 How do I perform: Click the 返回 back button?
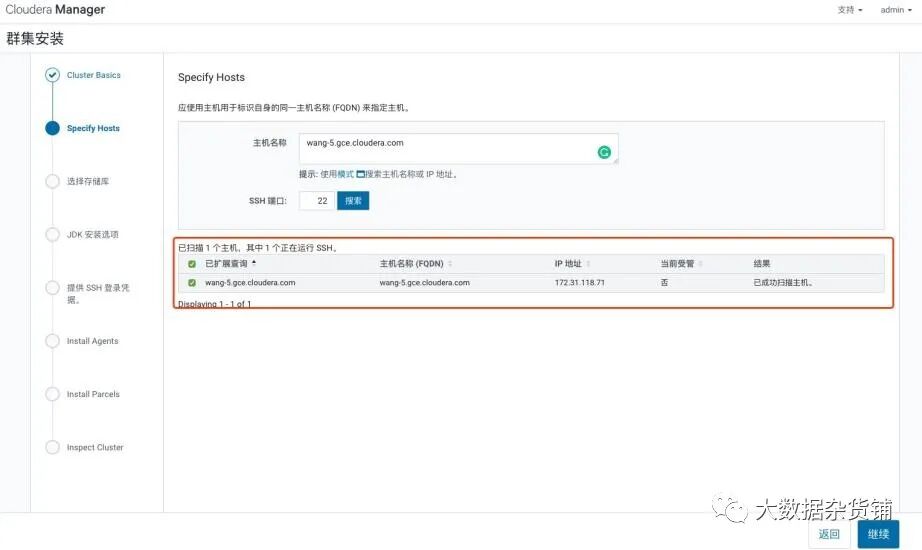point(829,534)
